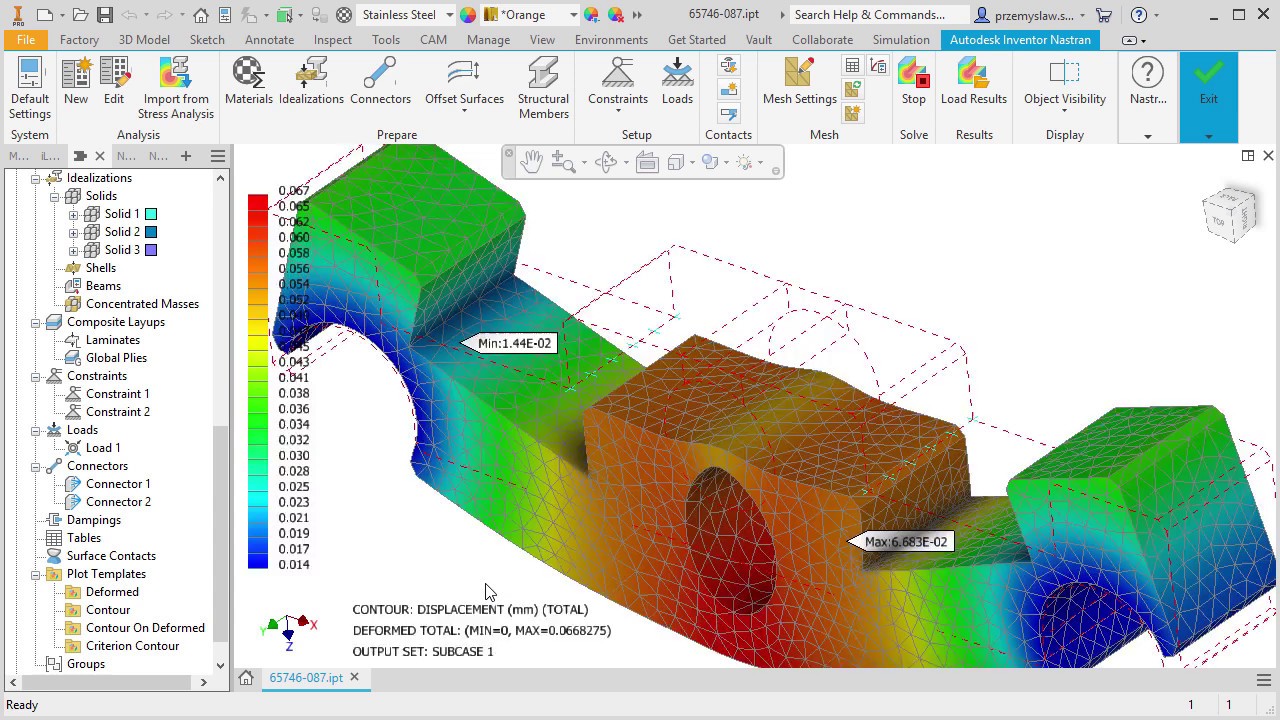Open the File menu
1280x720 pixels.
point(25,40)
